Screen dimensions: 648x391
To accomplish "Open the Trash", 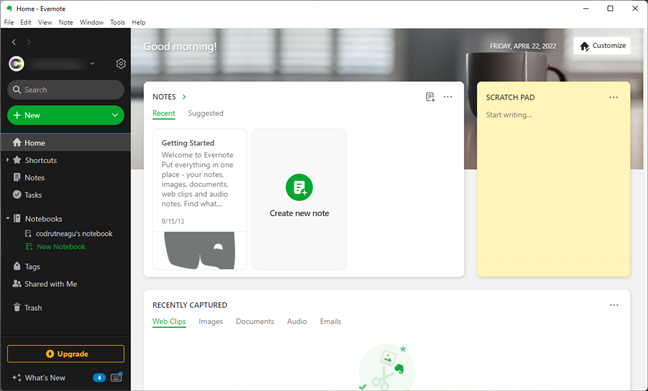I will click(x=33, y=308).
